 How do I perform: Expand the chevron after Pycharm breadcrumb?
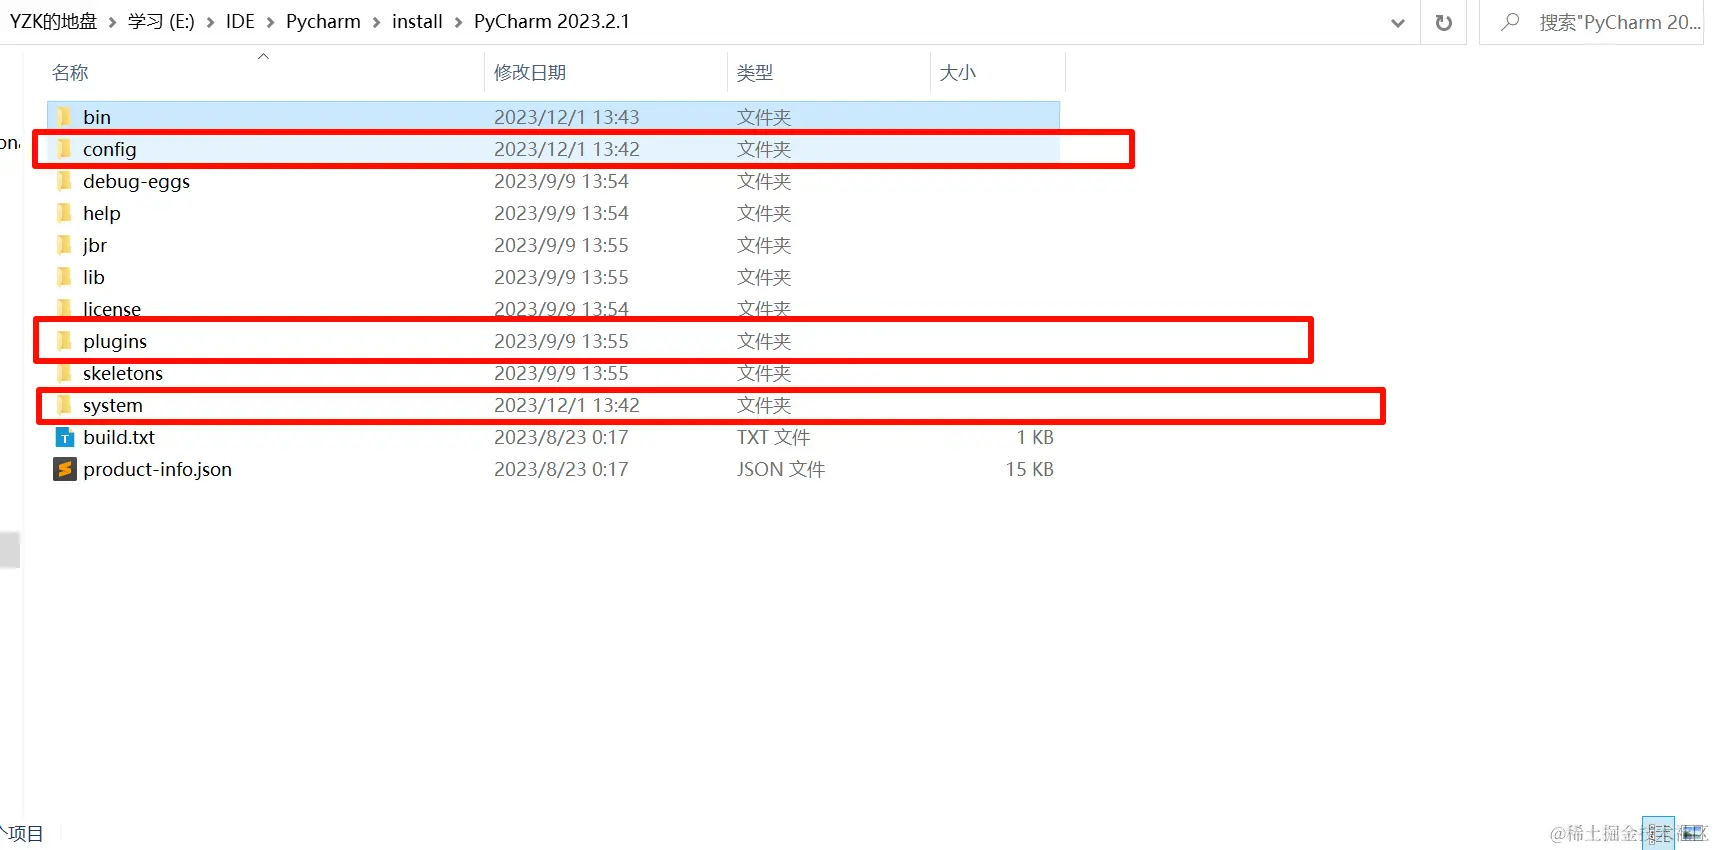point(376,22)
